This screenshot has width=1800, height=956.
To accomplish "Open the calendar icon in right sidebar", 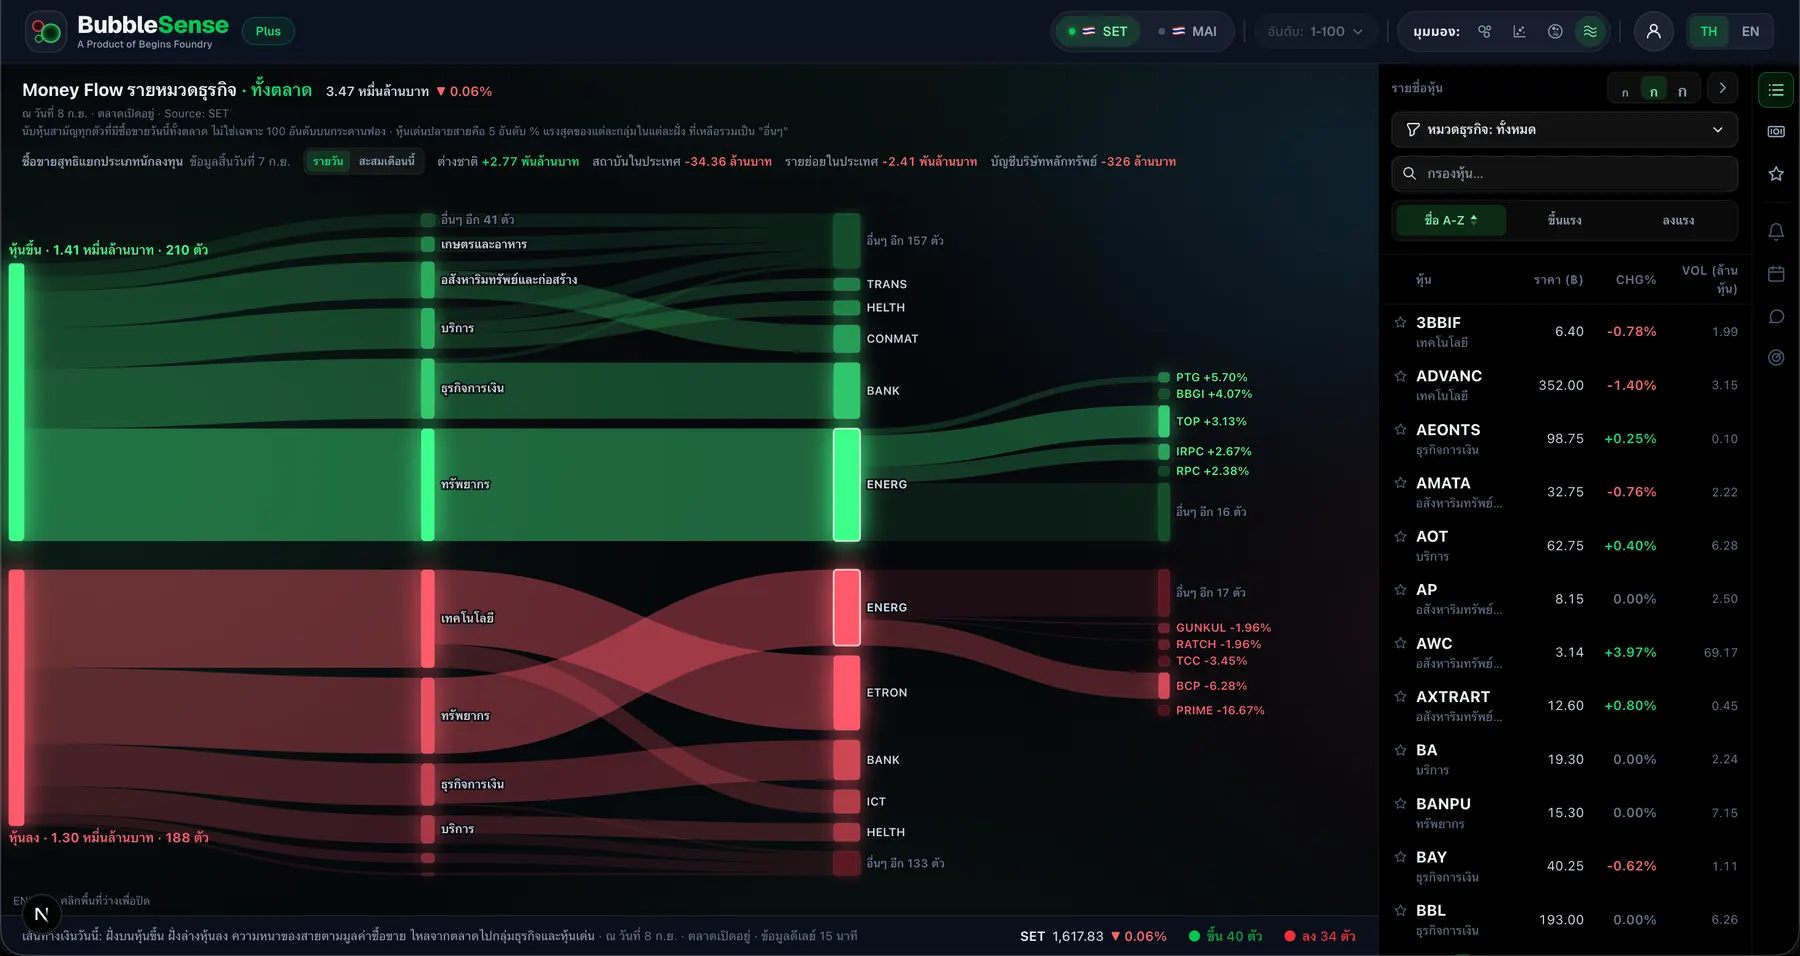I will (x=1776, y=274).
